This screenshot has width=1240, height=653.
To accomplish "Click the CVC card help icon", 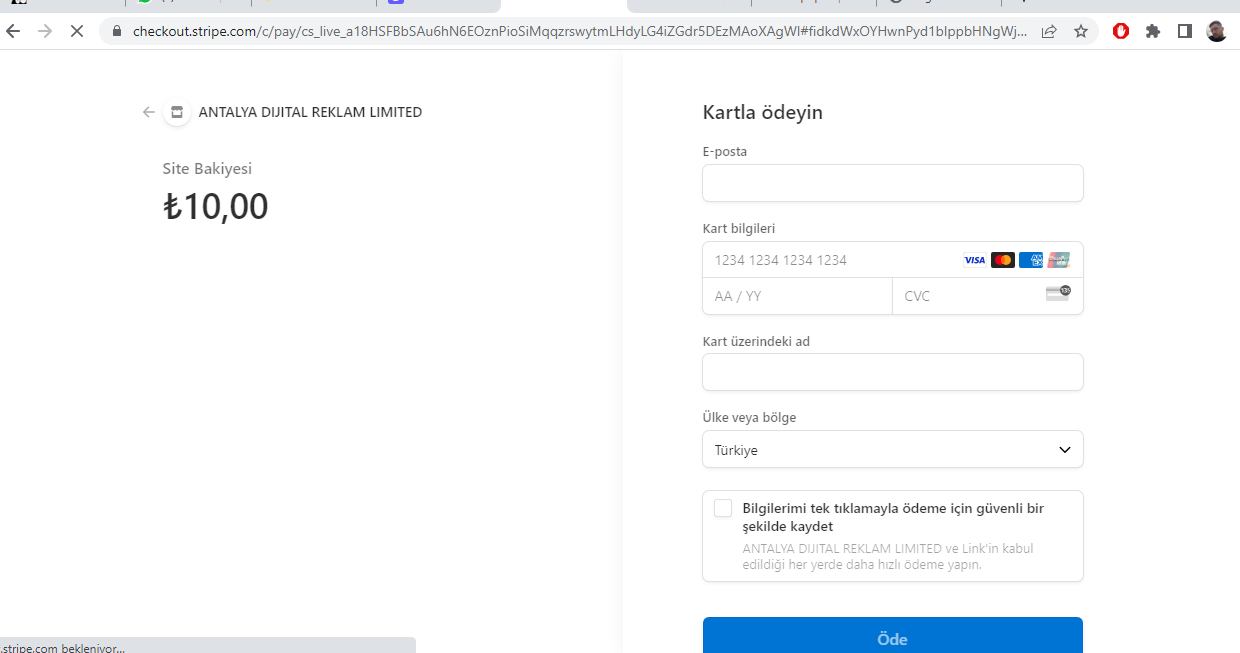I will click(x=1058, y=294).
